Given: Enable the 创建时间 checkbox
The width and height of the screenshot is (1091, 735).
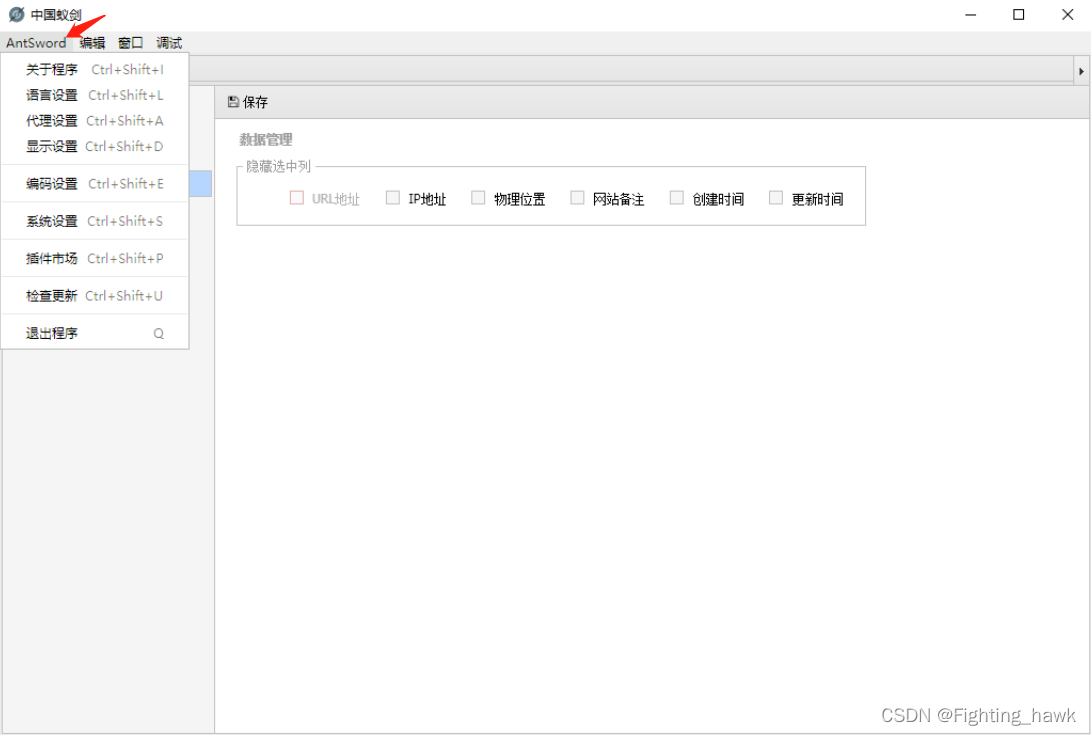Looking at the screenshot, I should (676, 197).
